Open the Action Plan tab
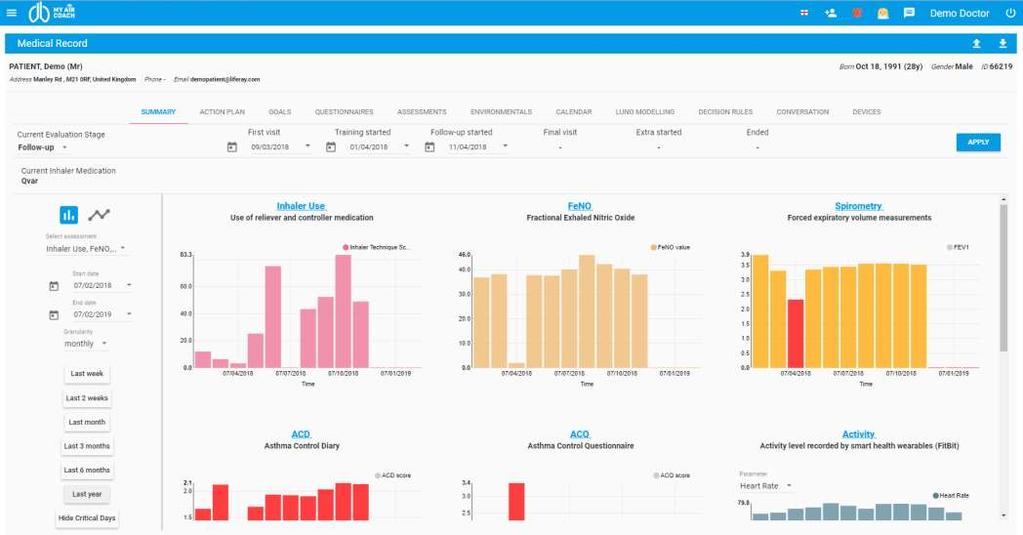This screenshot has width=1023, height=535. tap(222, 112)
